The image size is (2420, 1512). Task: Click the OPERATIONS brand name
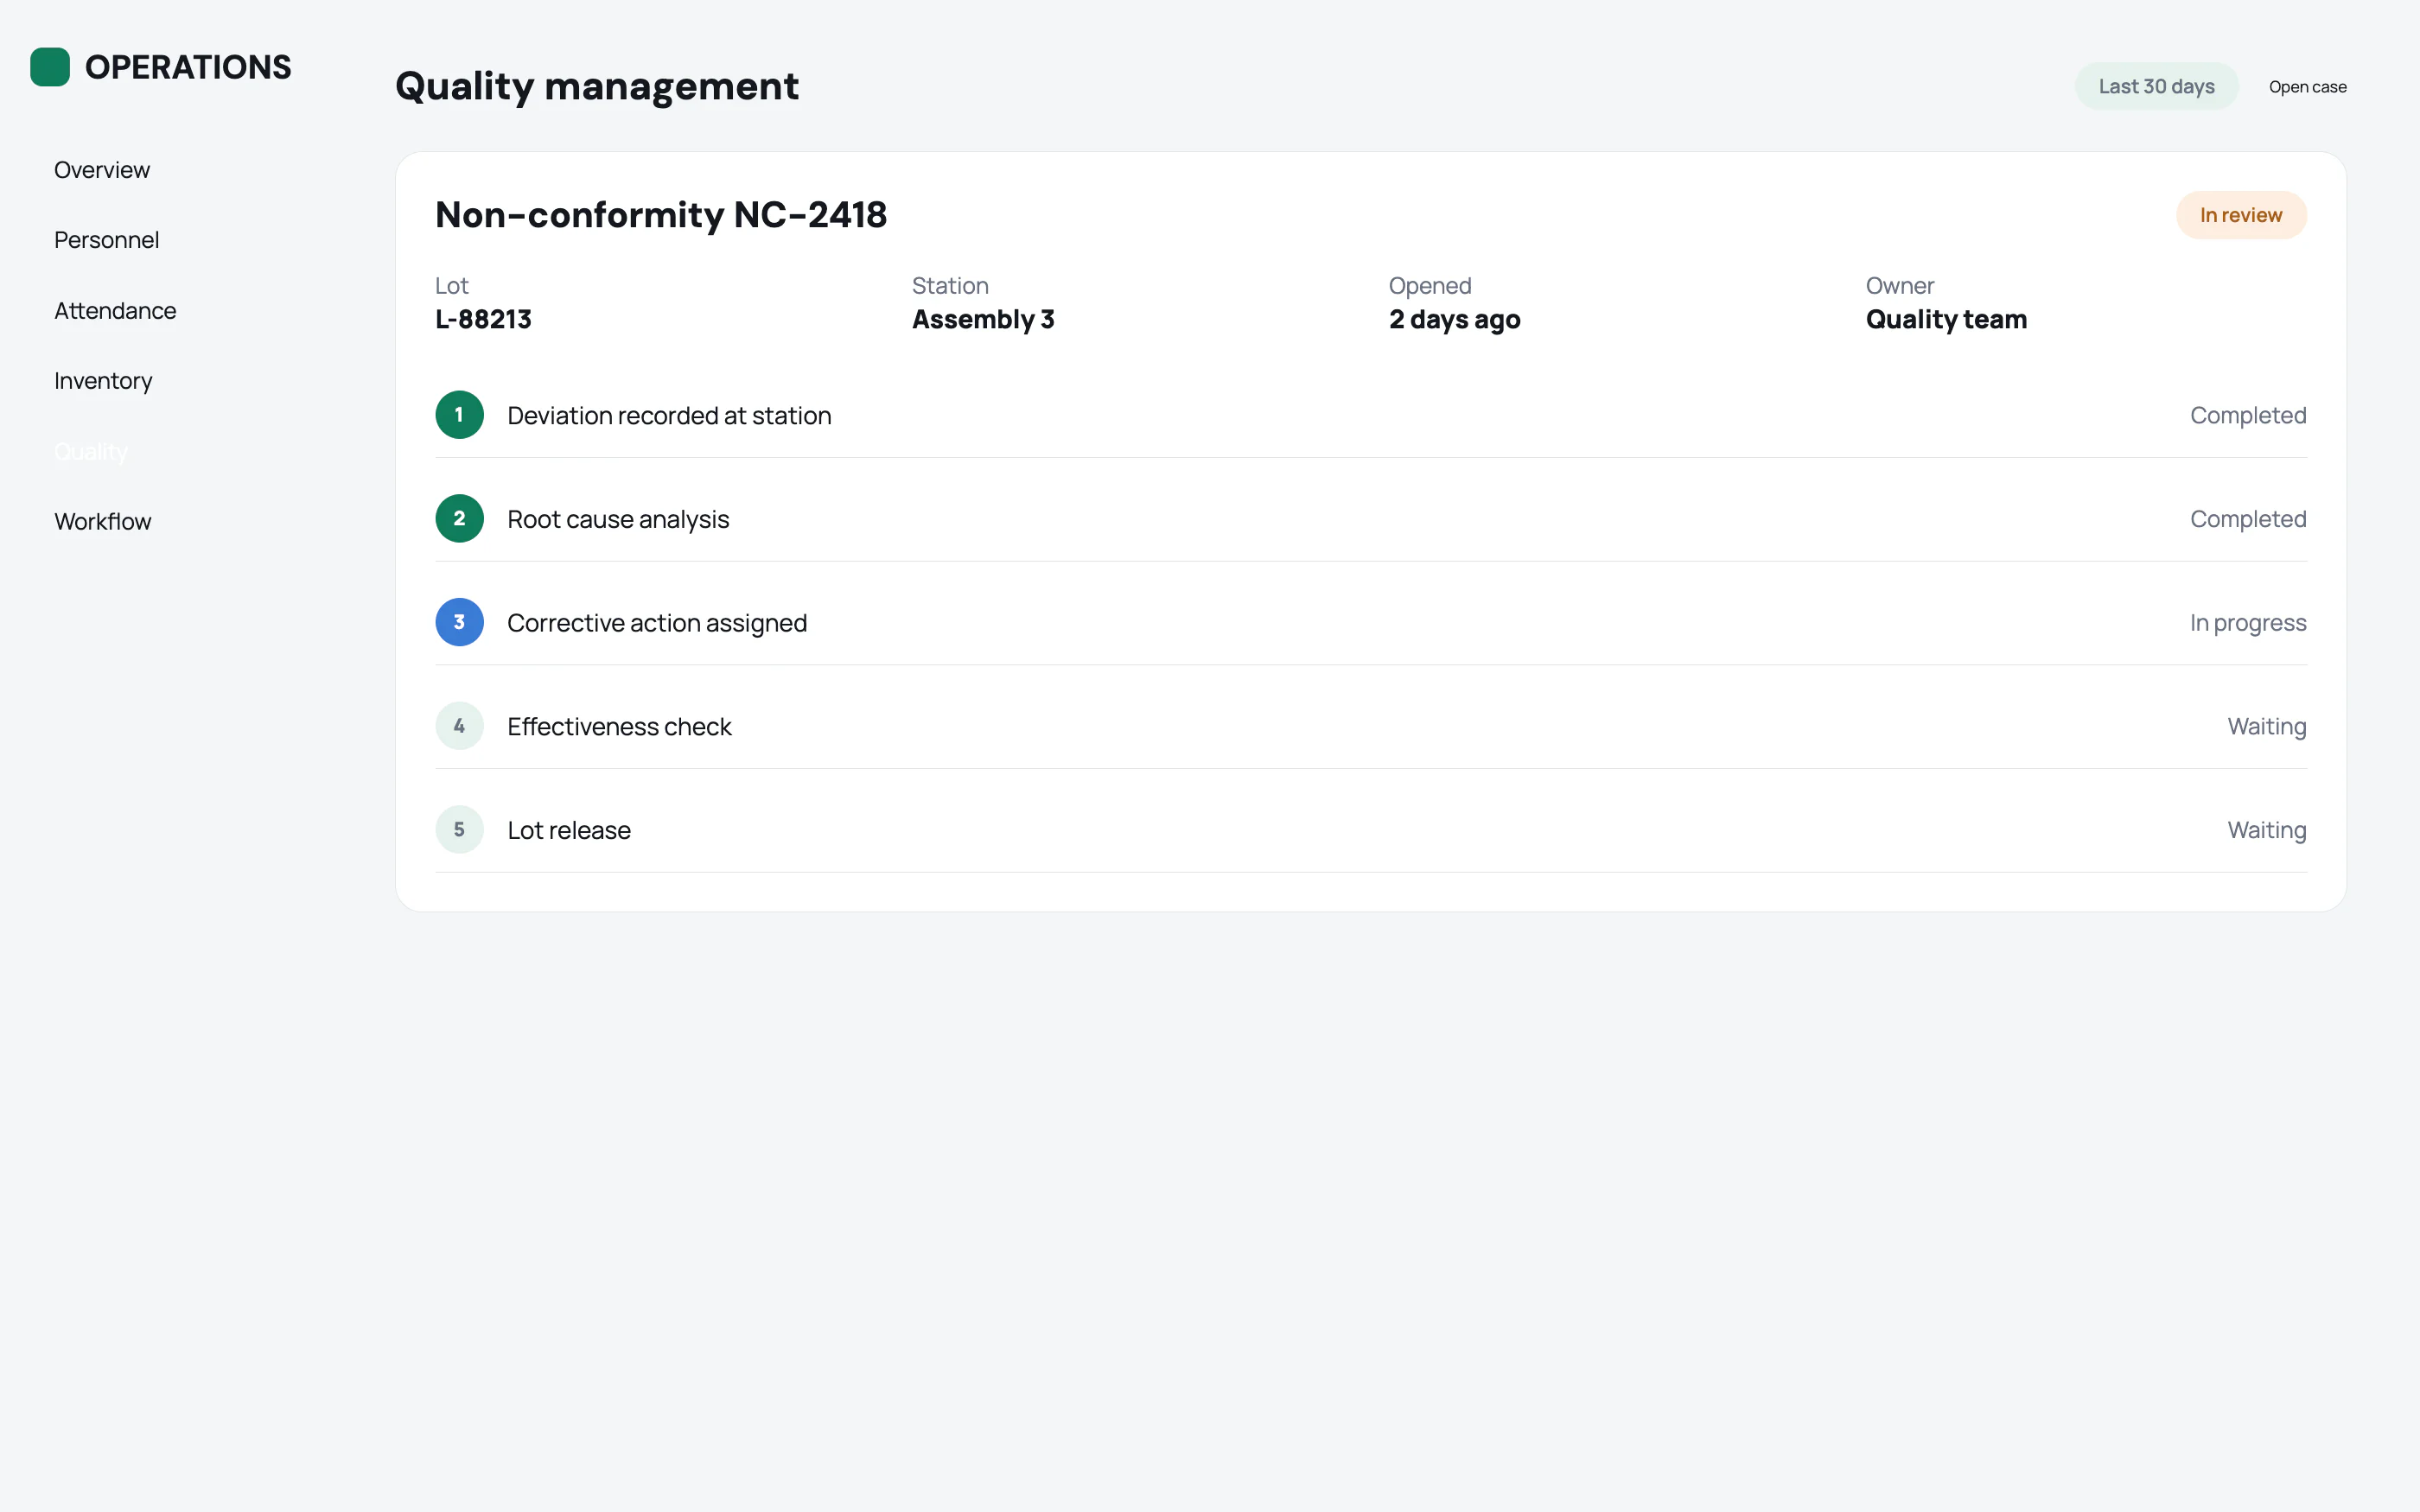[x=188, y=67]
